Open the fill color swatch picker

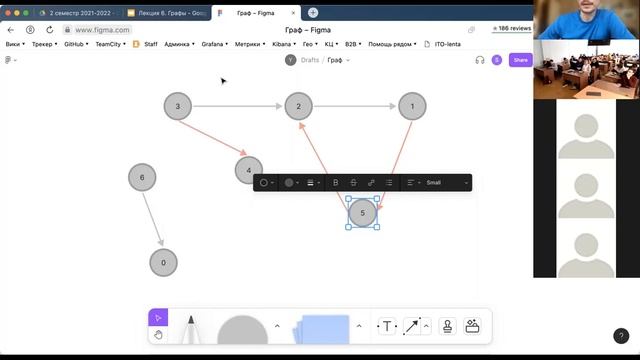[x=291, y=182]
